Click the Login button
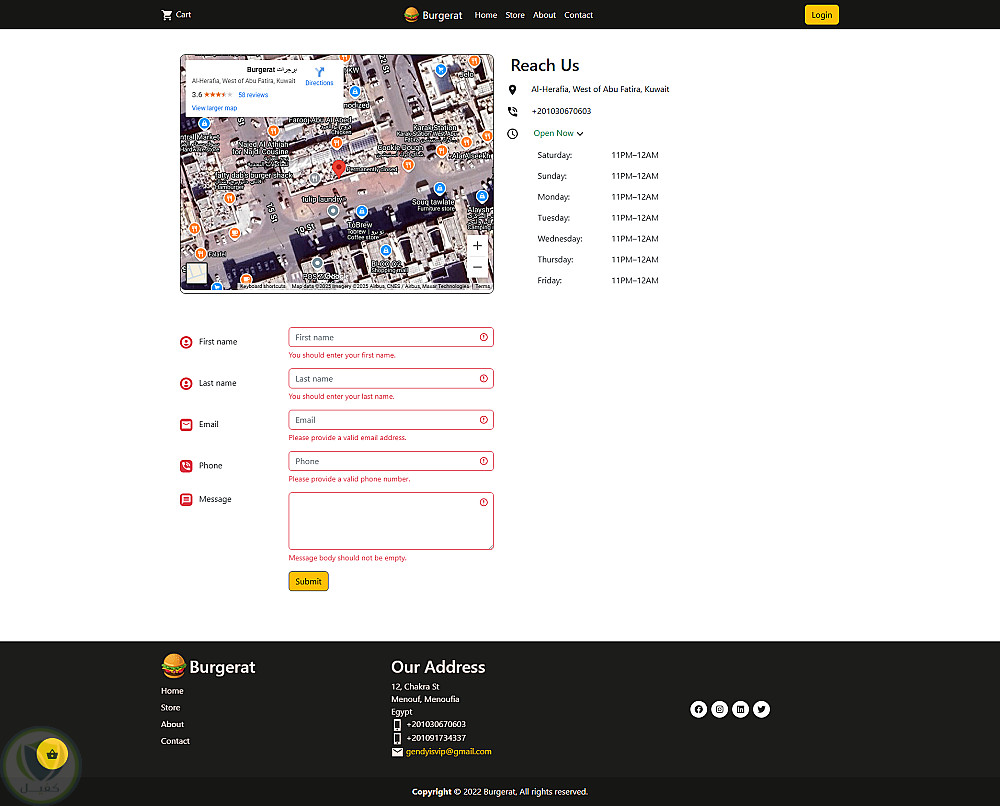The width and height of the screenshot is (1000, 806). (x=821, y=15)
